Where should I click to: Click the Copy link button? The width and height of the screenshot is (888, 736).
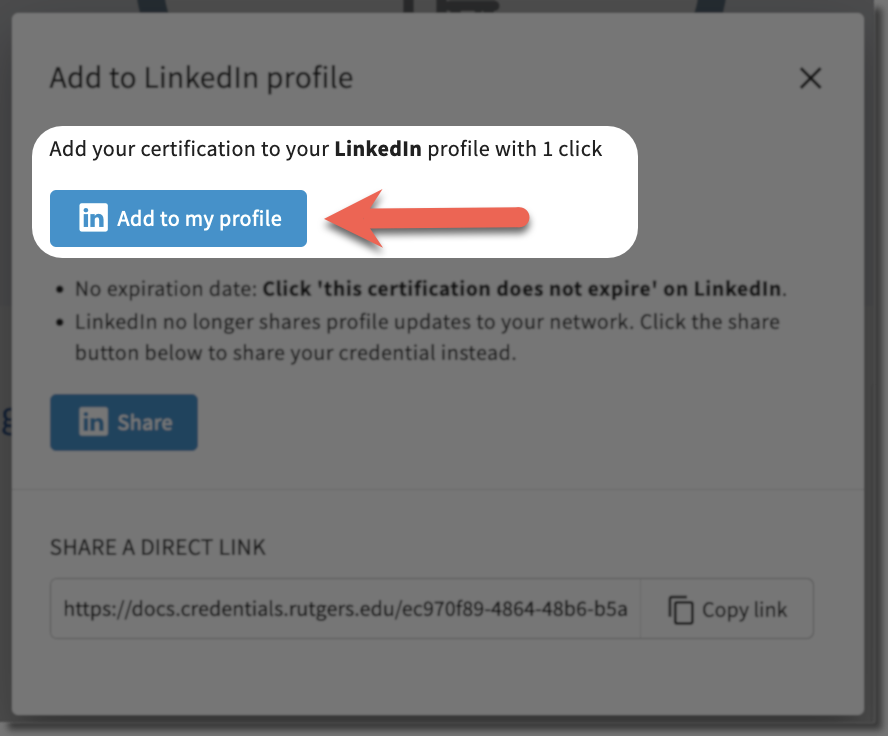click(728, 609)
